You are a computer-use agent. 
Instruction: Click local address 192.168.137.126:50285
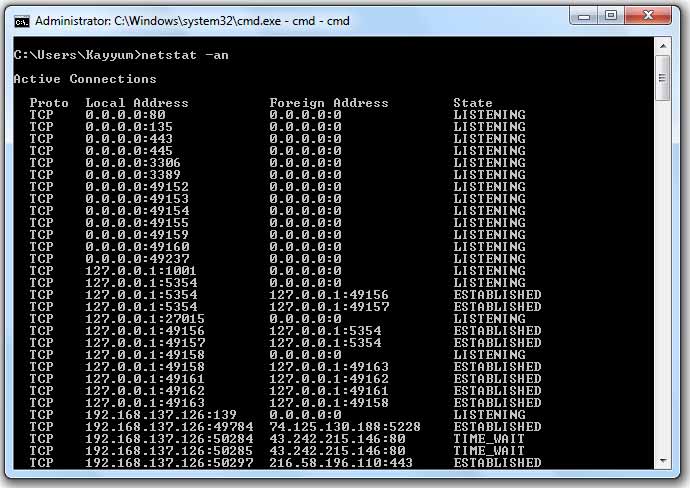pyautogui.click(x=169, y=451)
